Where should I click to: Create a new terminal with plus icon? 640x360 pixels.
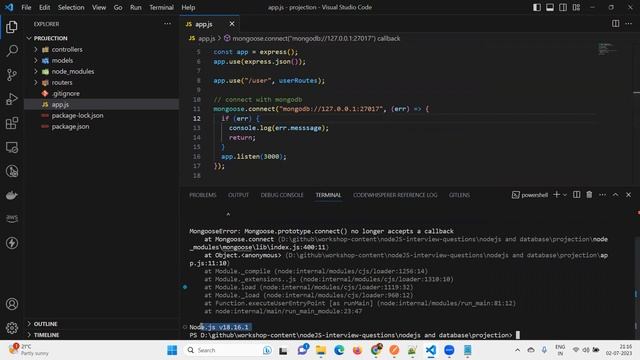point(556,195)
